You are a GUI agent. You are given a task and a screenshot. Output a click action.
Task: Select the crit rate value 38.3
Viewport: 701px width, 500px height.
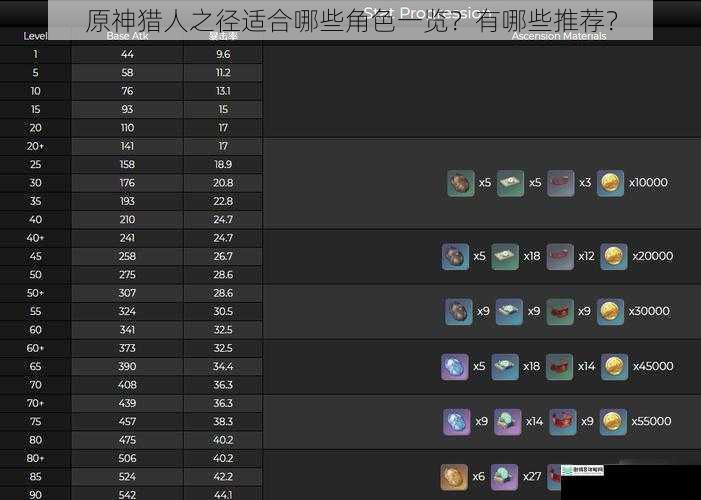[223, 421]
